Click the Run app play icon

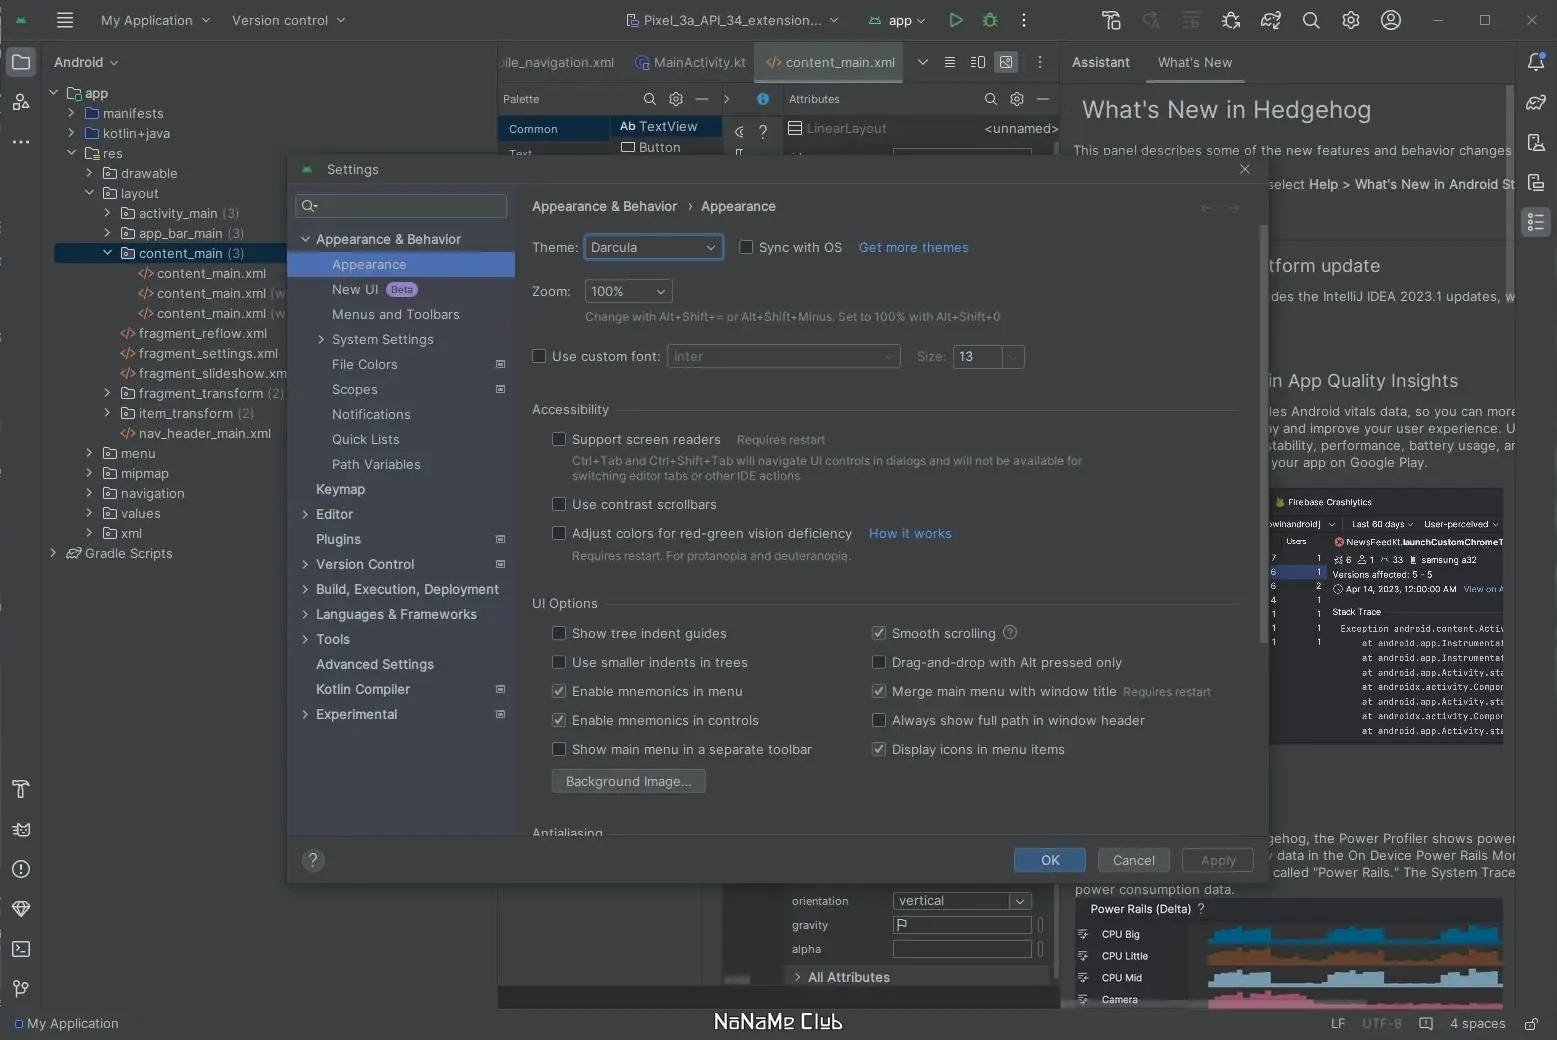pos(956,20)
